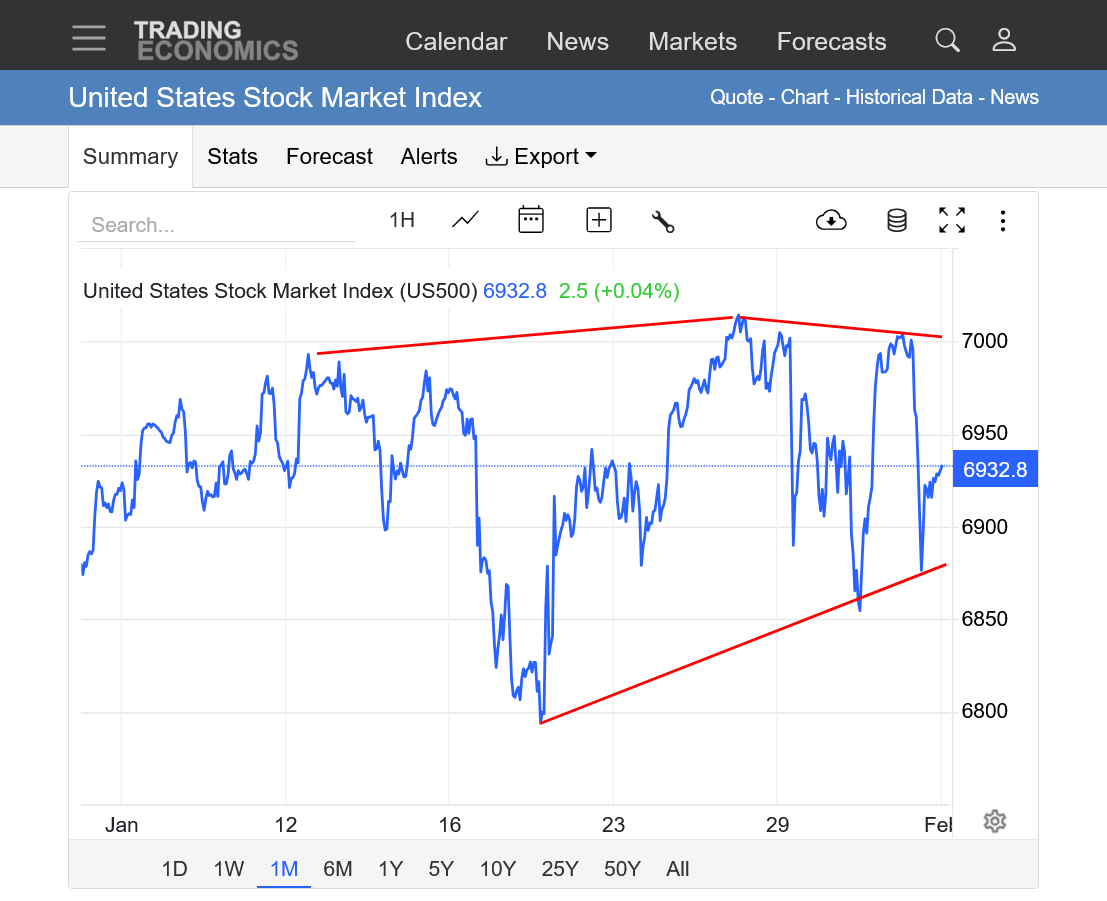
Task: Click the search magnifier icon
Action: [x=947, y=40]
